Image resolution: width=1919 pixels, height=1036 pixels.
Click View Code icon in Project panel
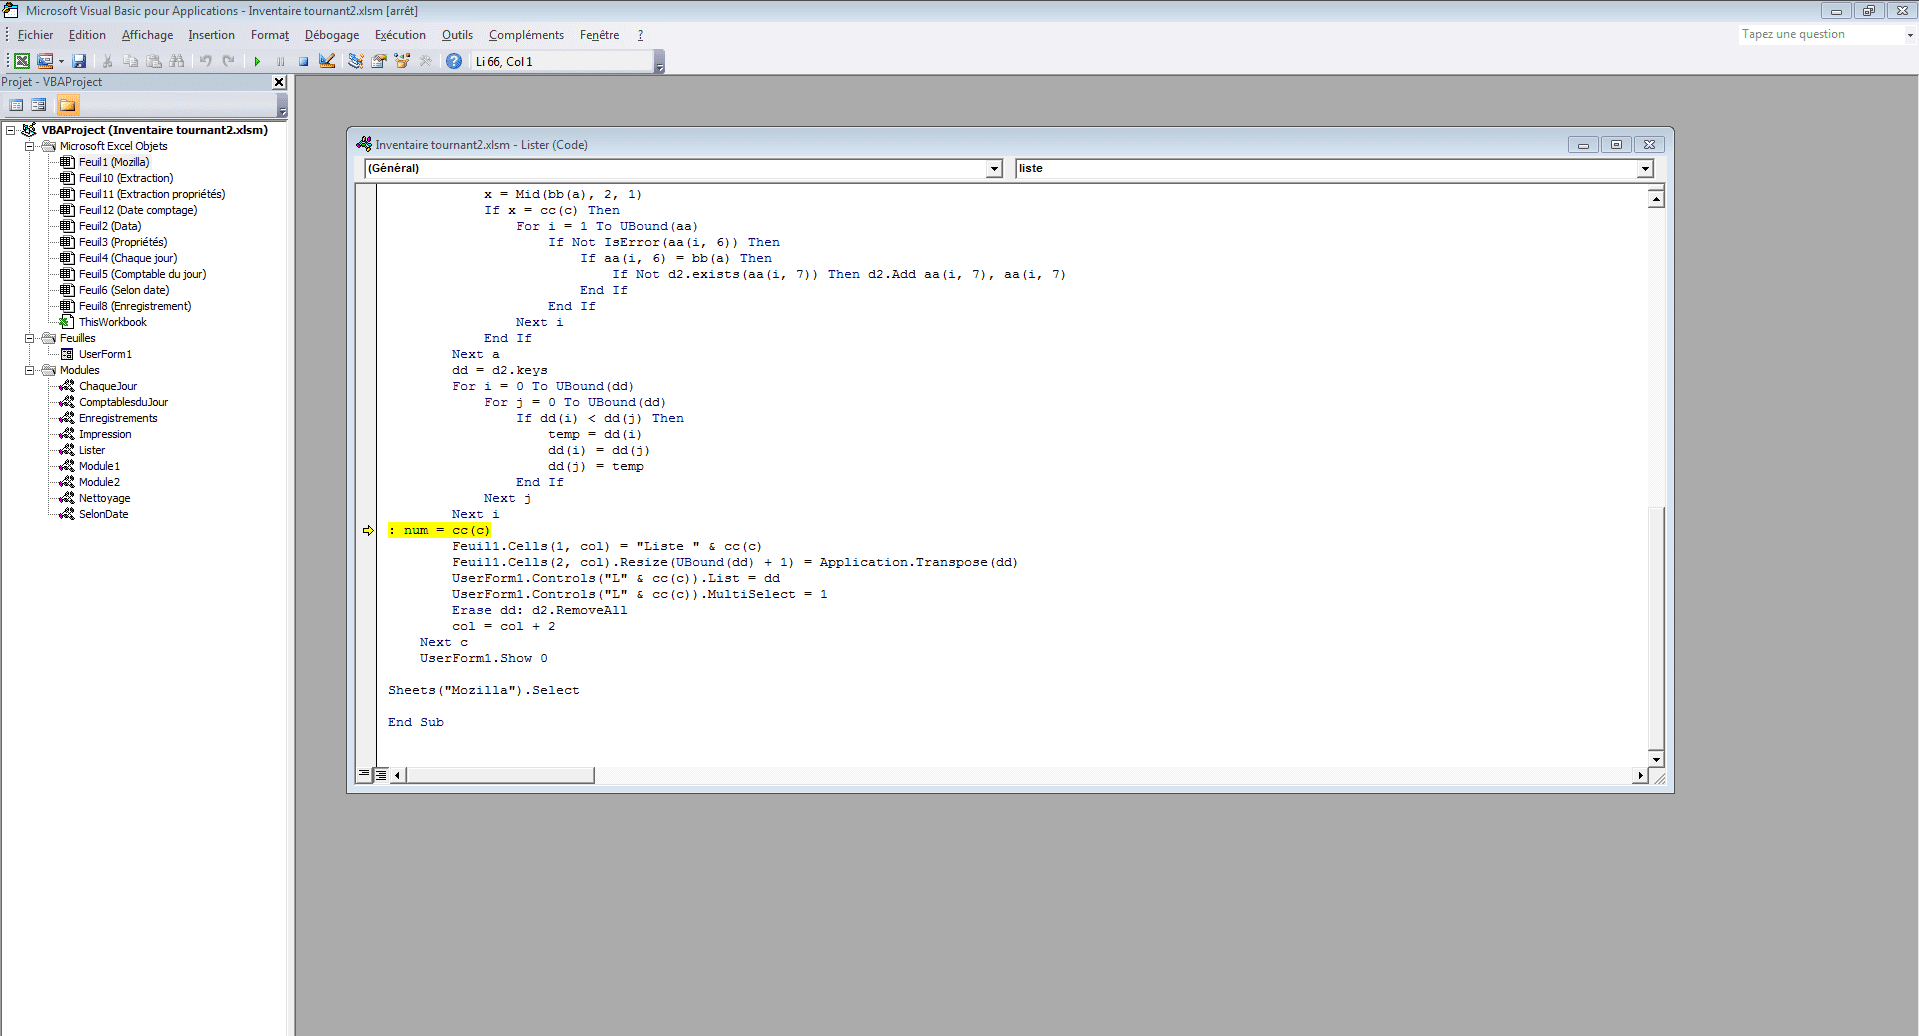pyautogui.click(x=16, y=105)
